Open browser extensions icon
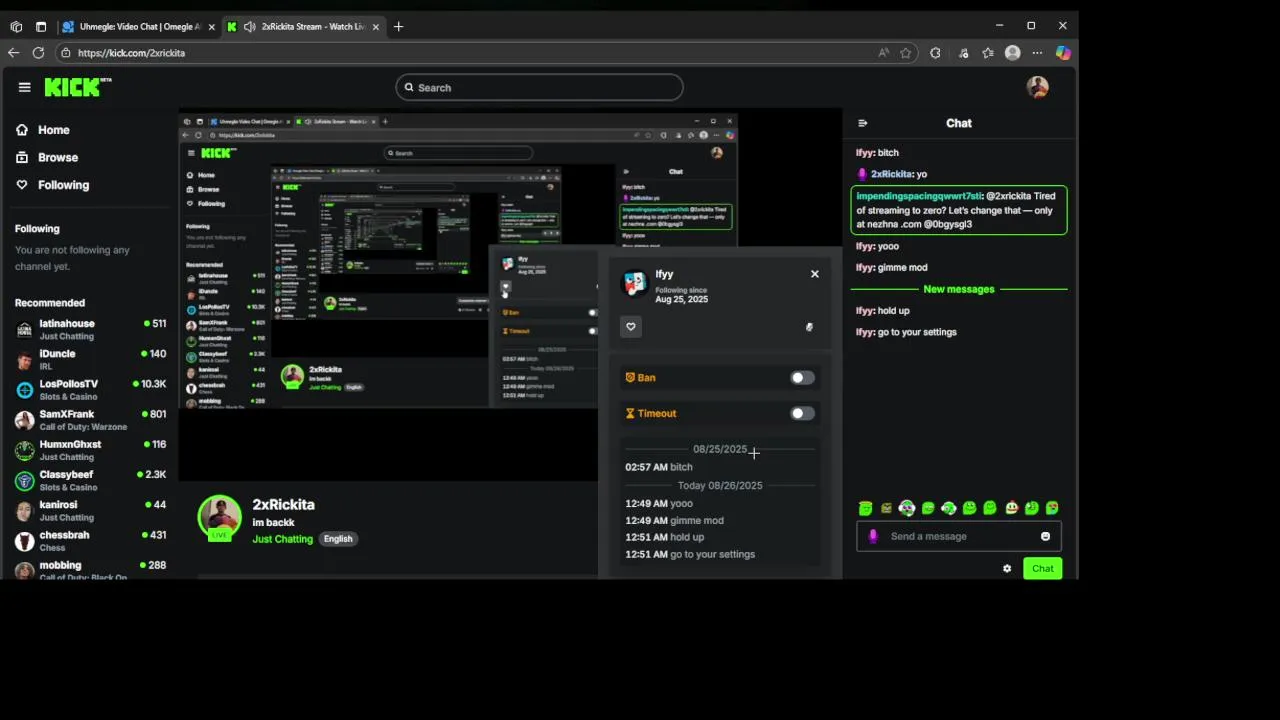This screenshot has height=720, width=1280. pos(935,53)
